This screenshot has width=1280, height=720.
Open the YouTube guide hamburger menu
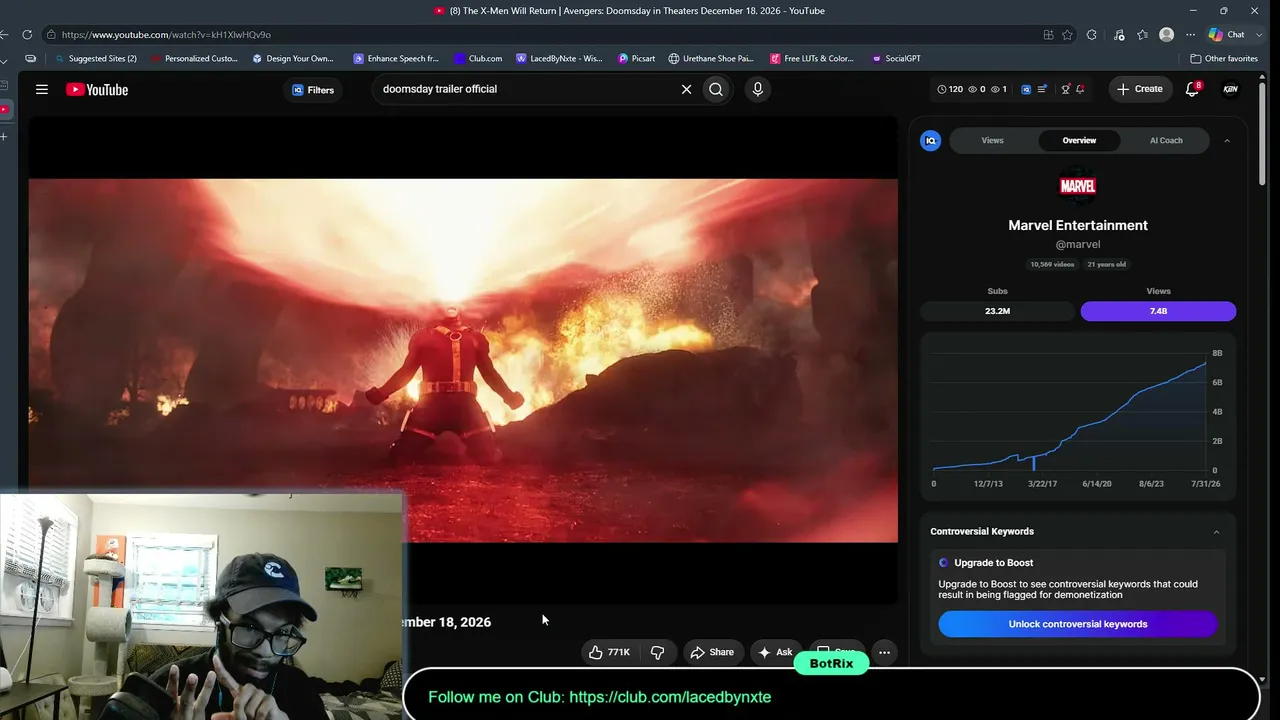(42, 89)
